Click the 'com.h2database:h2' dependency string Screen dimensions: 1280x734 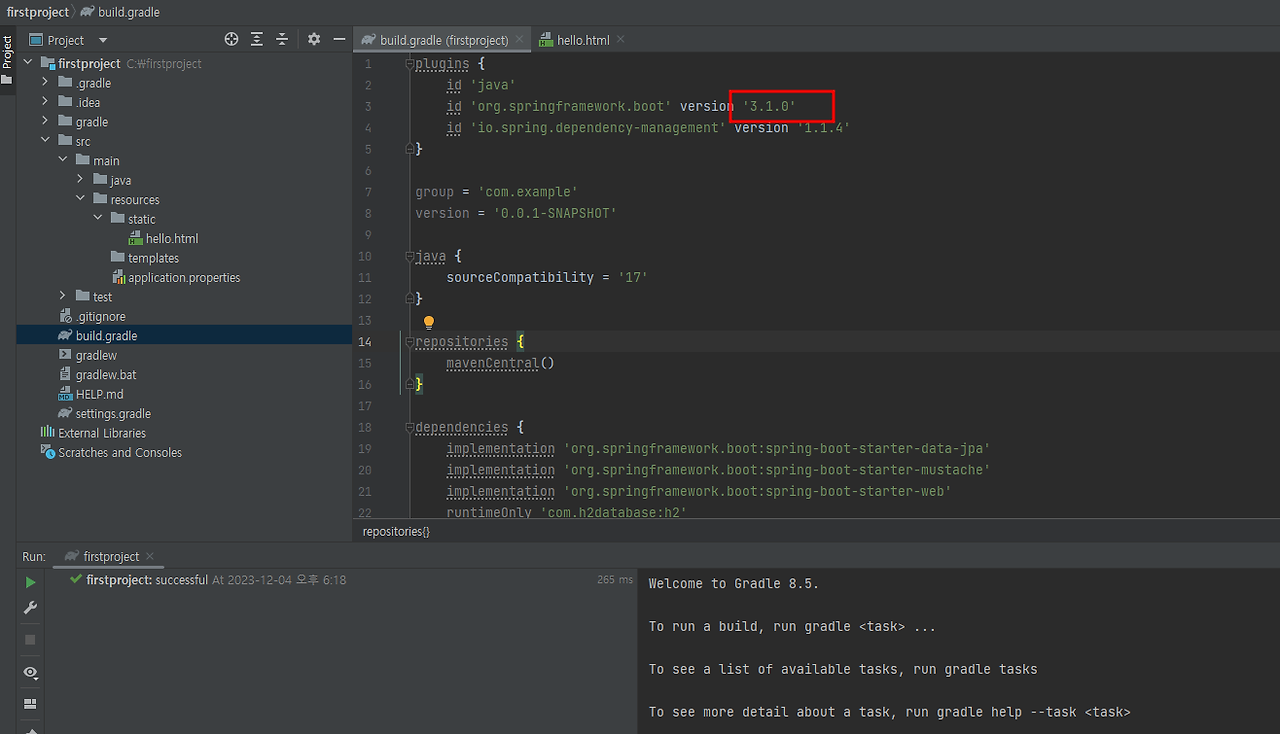pyautogui.click(x=613, y=513)
